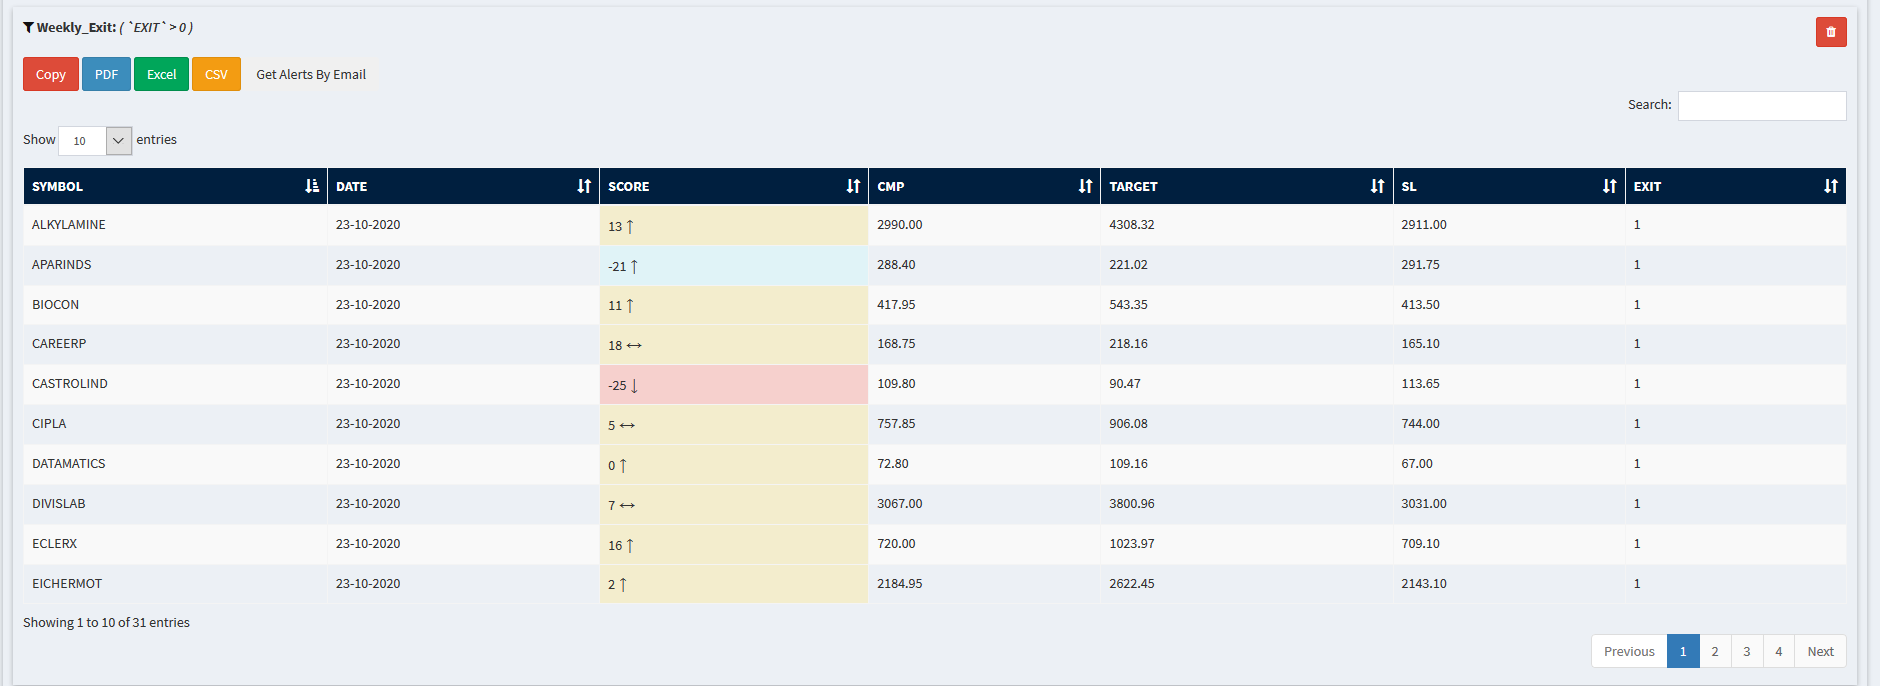Sort by DATE column arrows icon
1880x686 pixels.
[584, 186]
